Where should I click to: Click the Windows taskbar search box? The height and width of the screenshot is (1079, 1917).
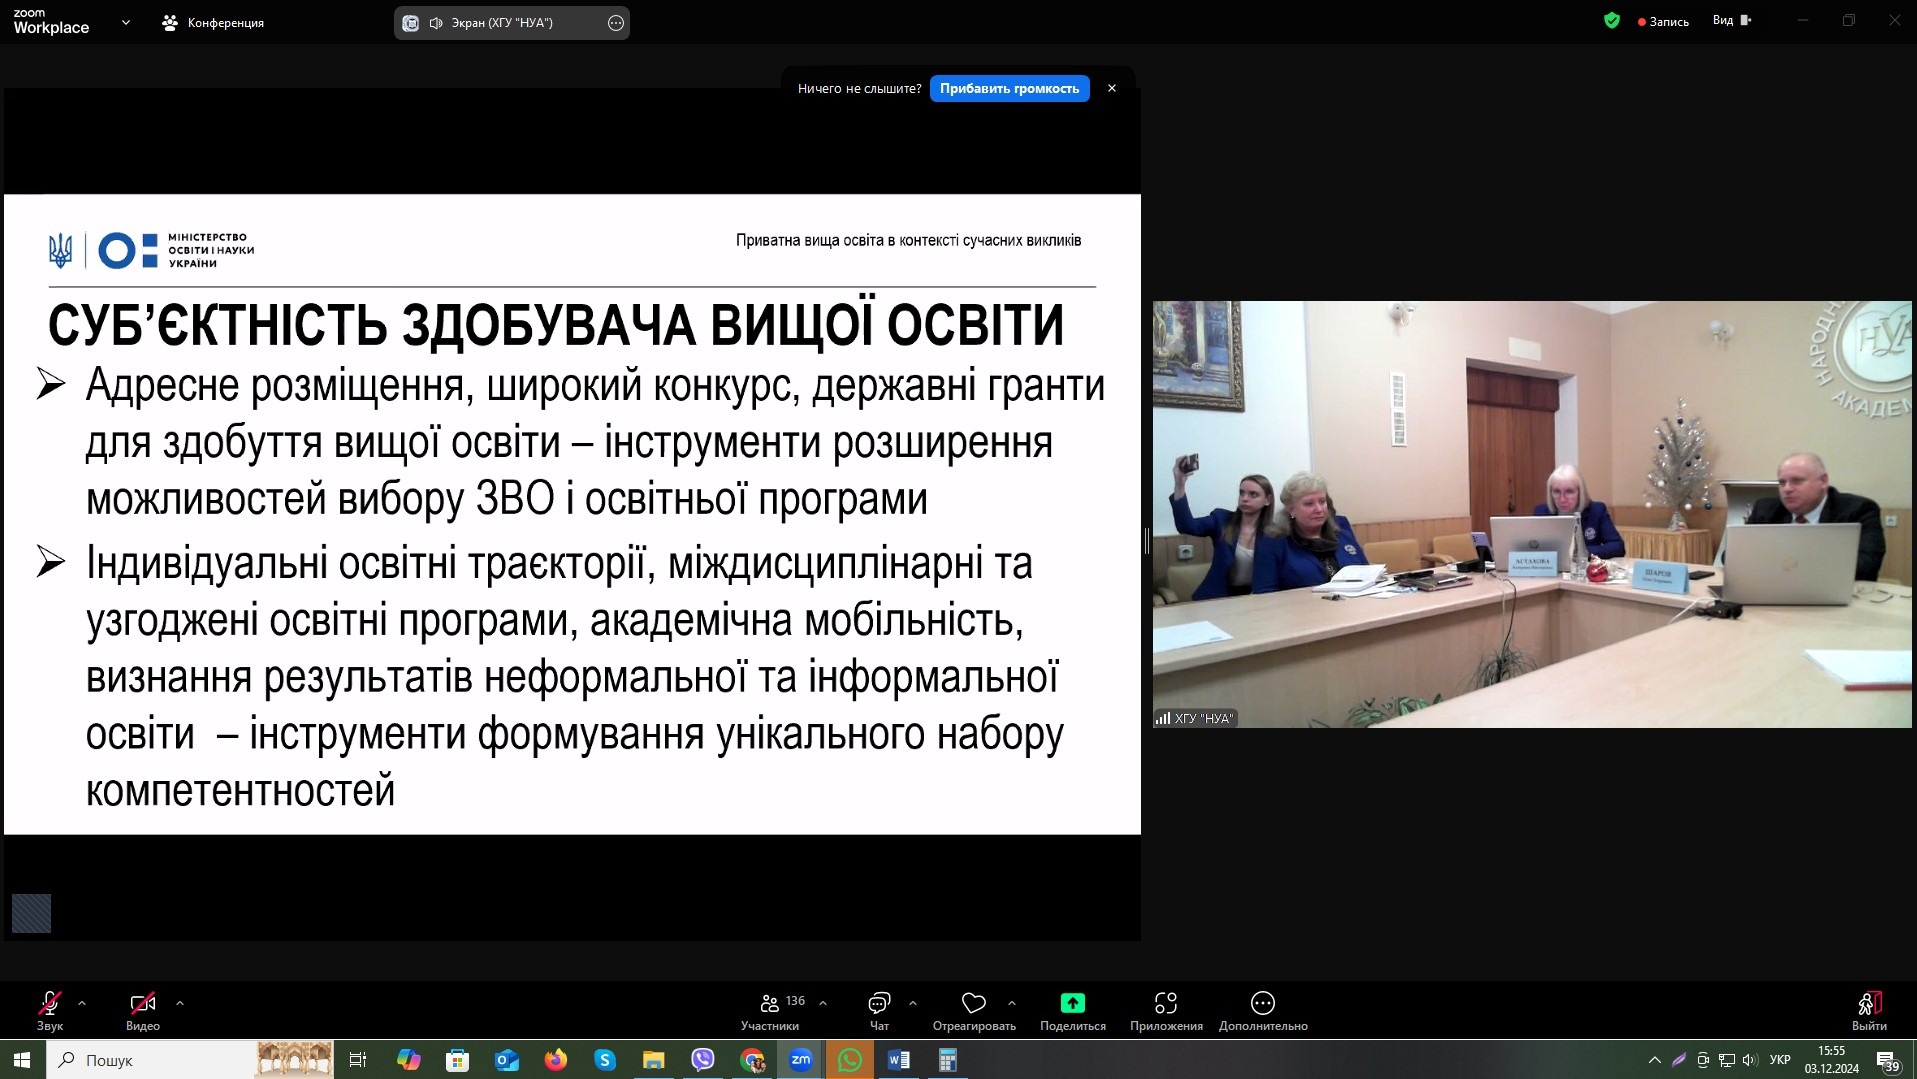pos(150,1060)
